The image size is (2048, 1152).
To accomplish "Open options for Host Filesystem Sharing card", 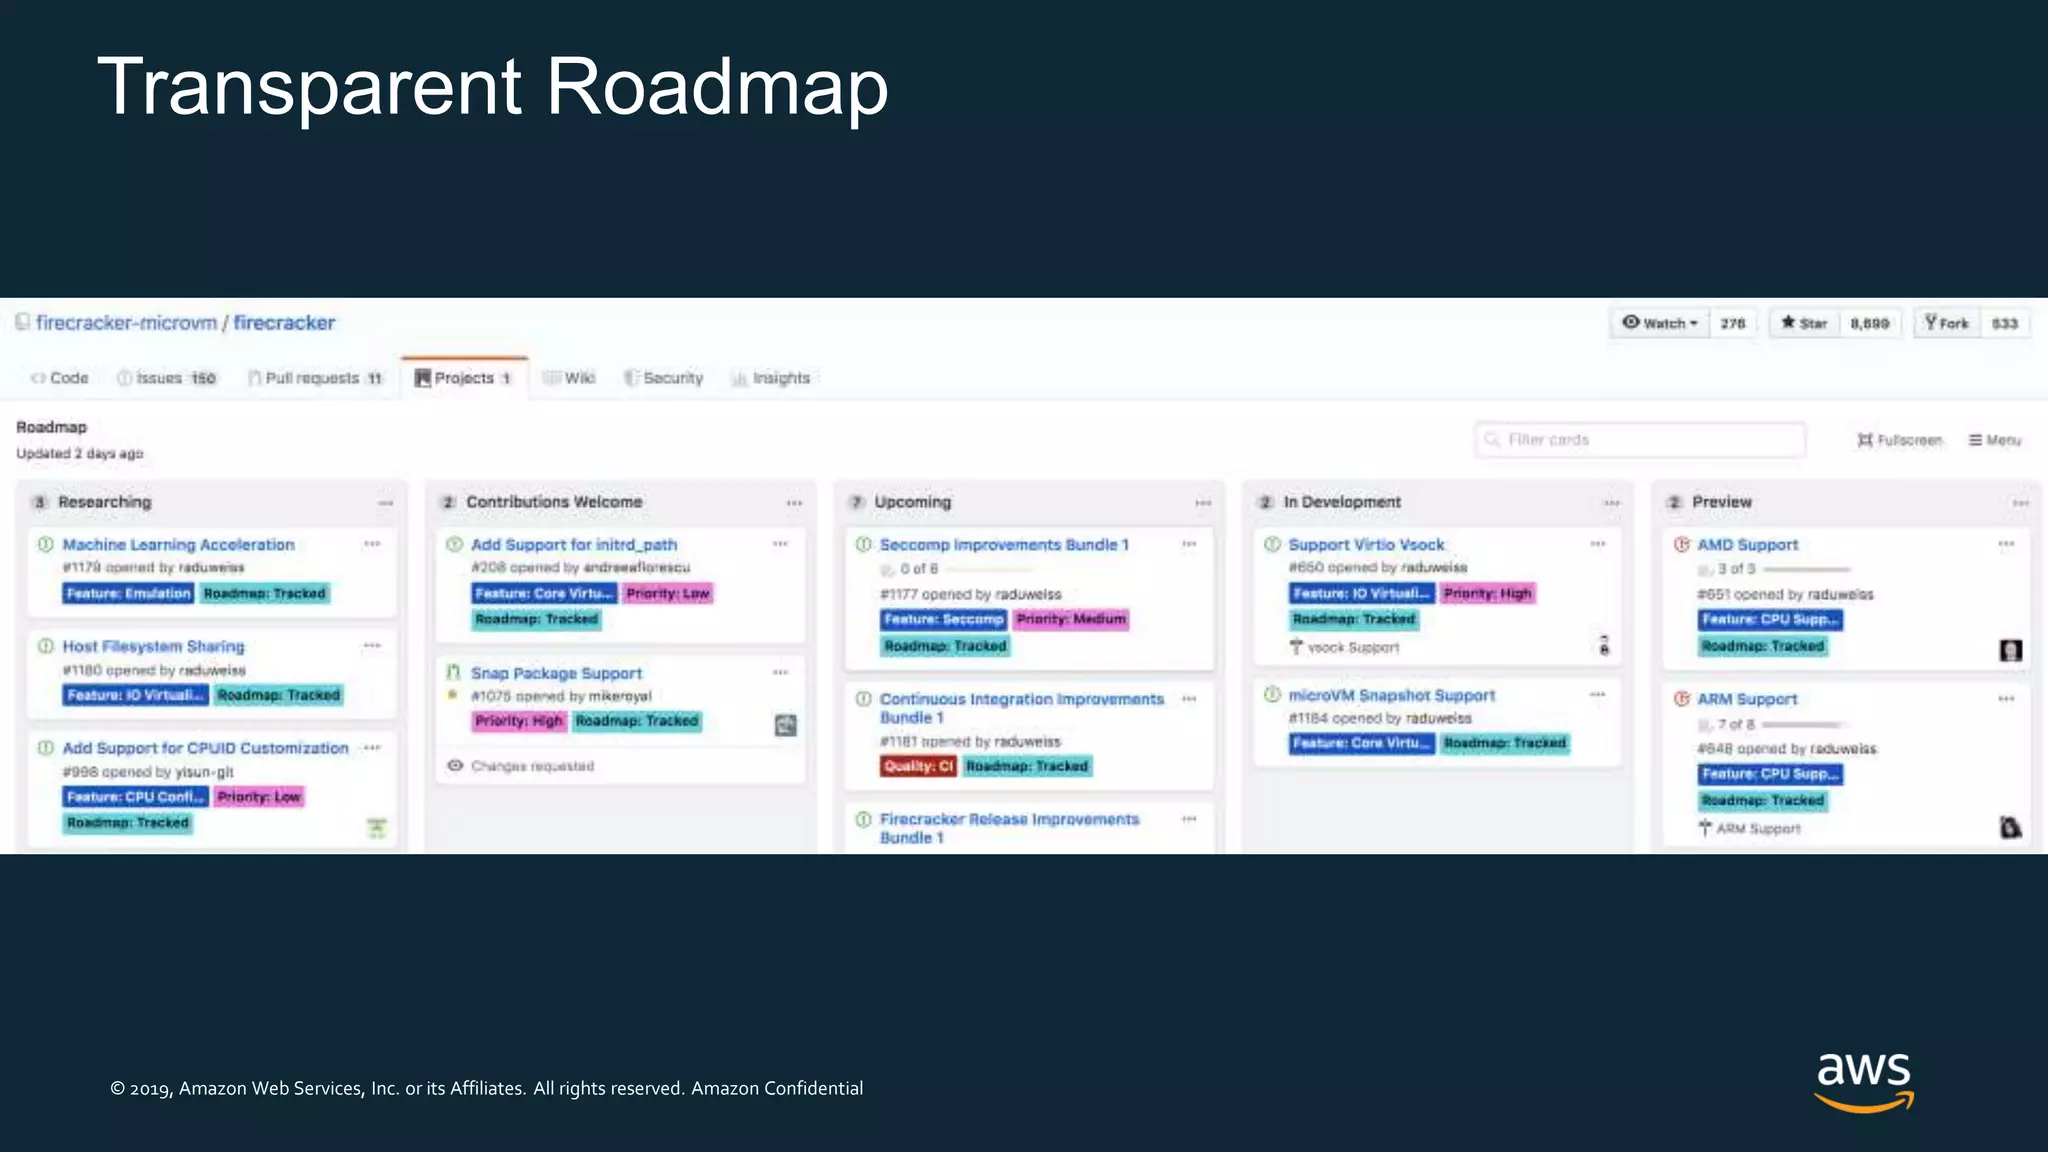I will 372,646.
